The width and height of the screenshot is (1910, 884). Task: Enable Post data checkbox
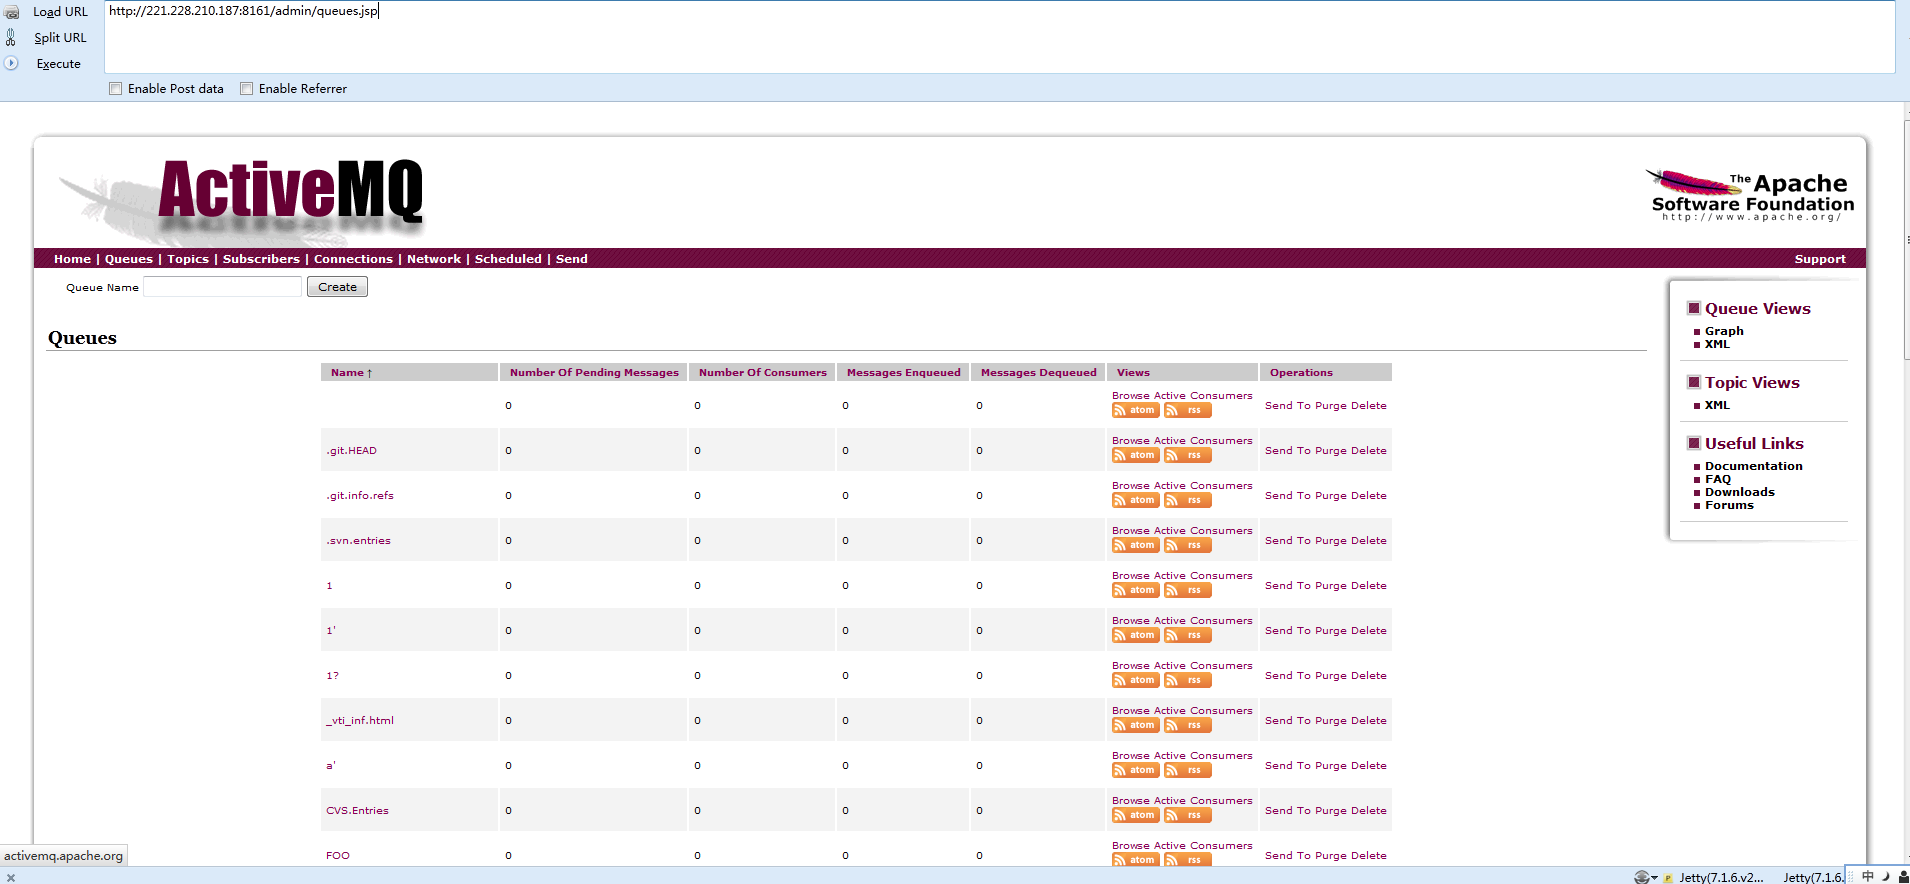tap(116, 88)
